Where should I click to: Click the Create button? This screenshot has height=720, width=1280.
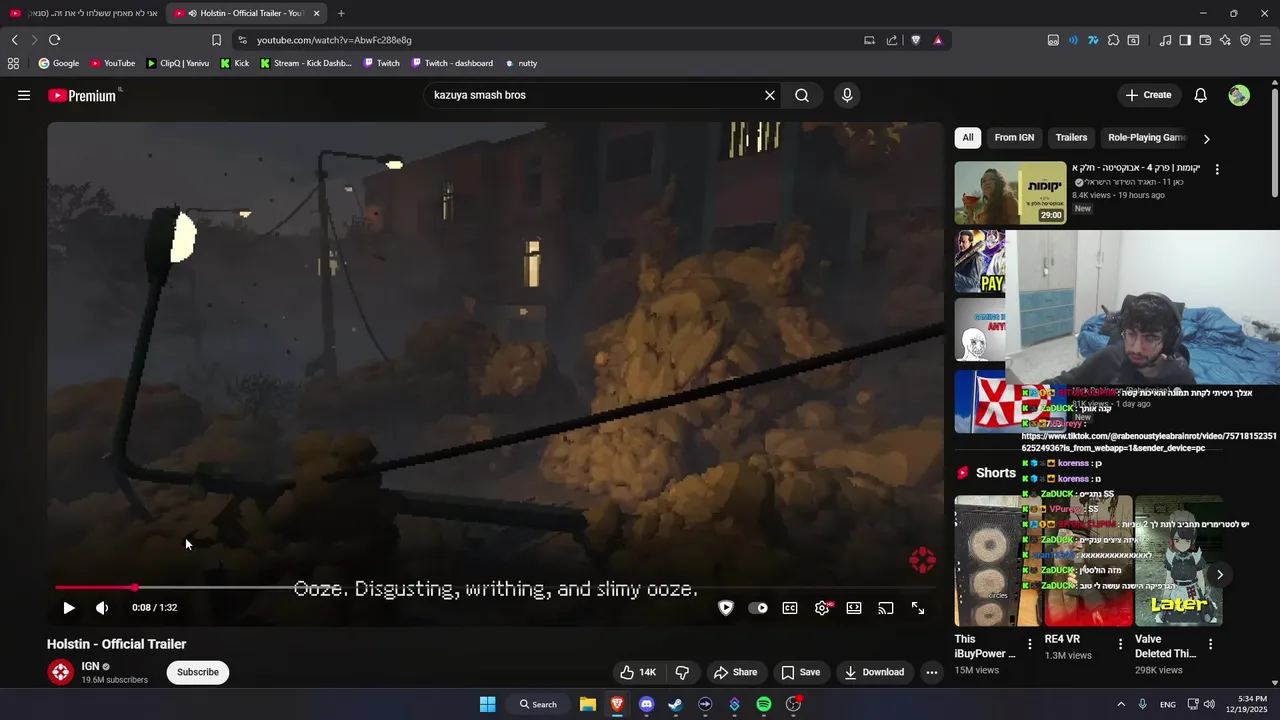point(1148,95)
